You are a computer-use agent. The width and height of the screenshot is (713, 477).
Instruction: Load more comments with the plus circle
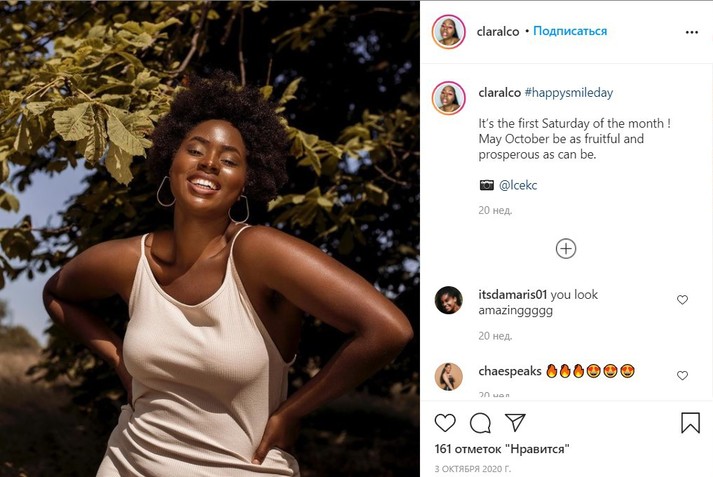(x=566, y=249)
